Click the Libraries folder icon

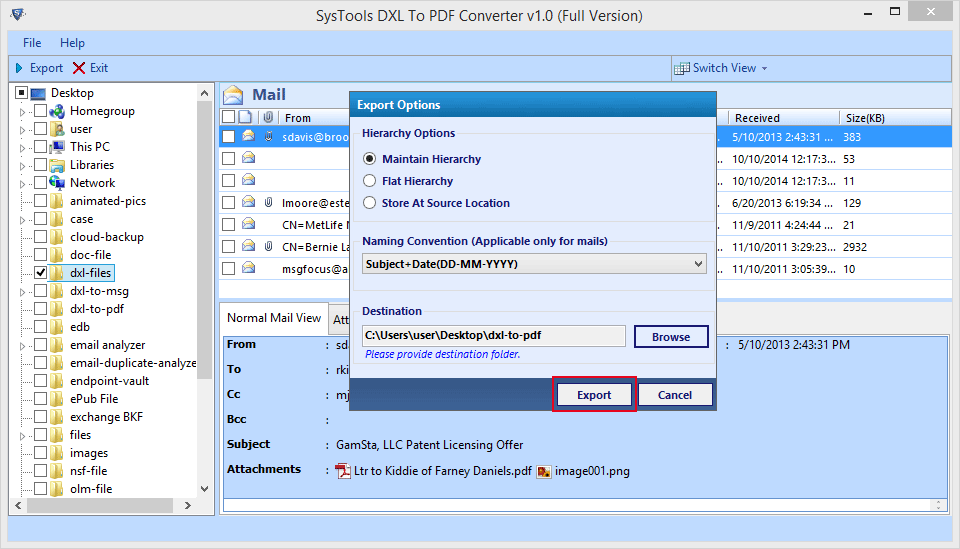57,165
